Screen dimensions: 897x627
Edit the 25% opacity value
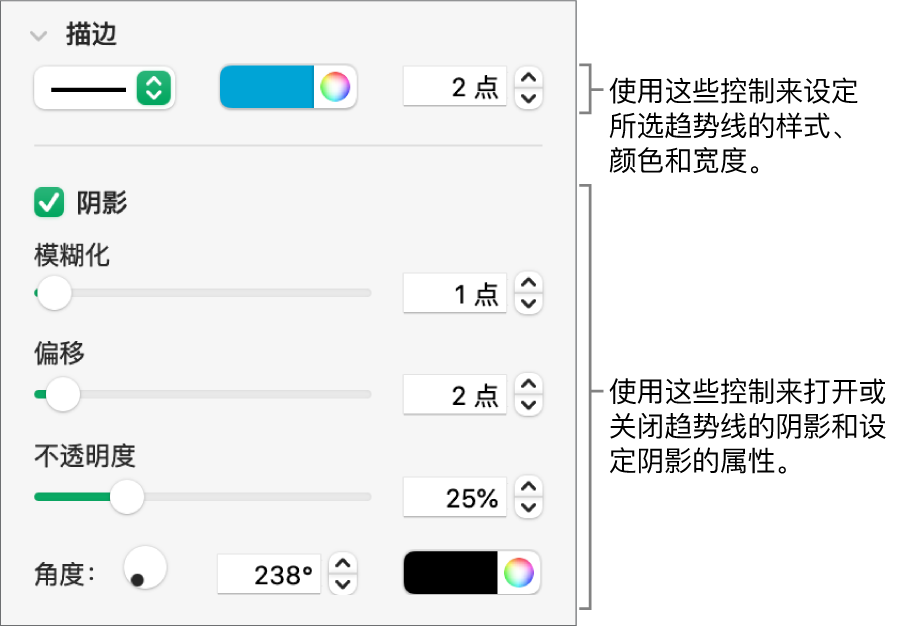click(455, 497)
